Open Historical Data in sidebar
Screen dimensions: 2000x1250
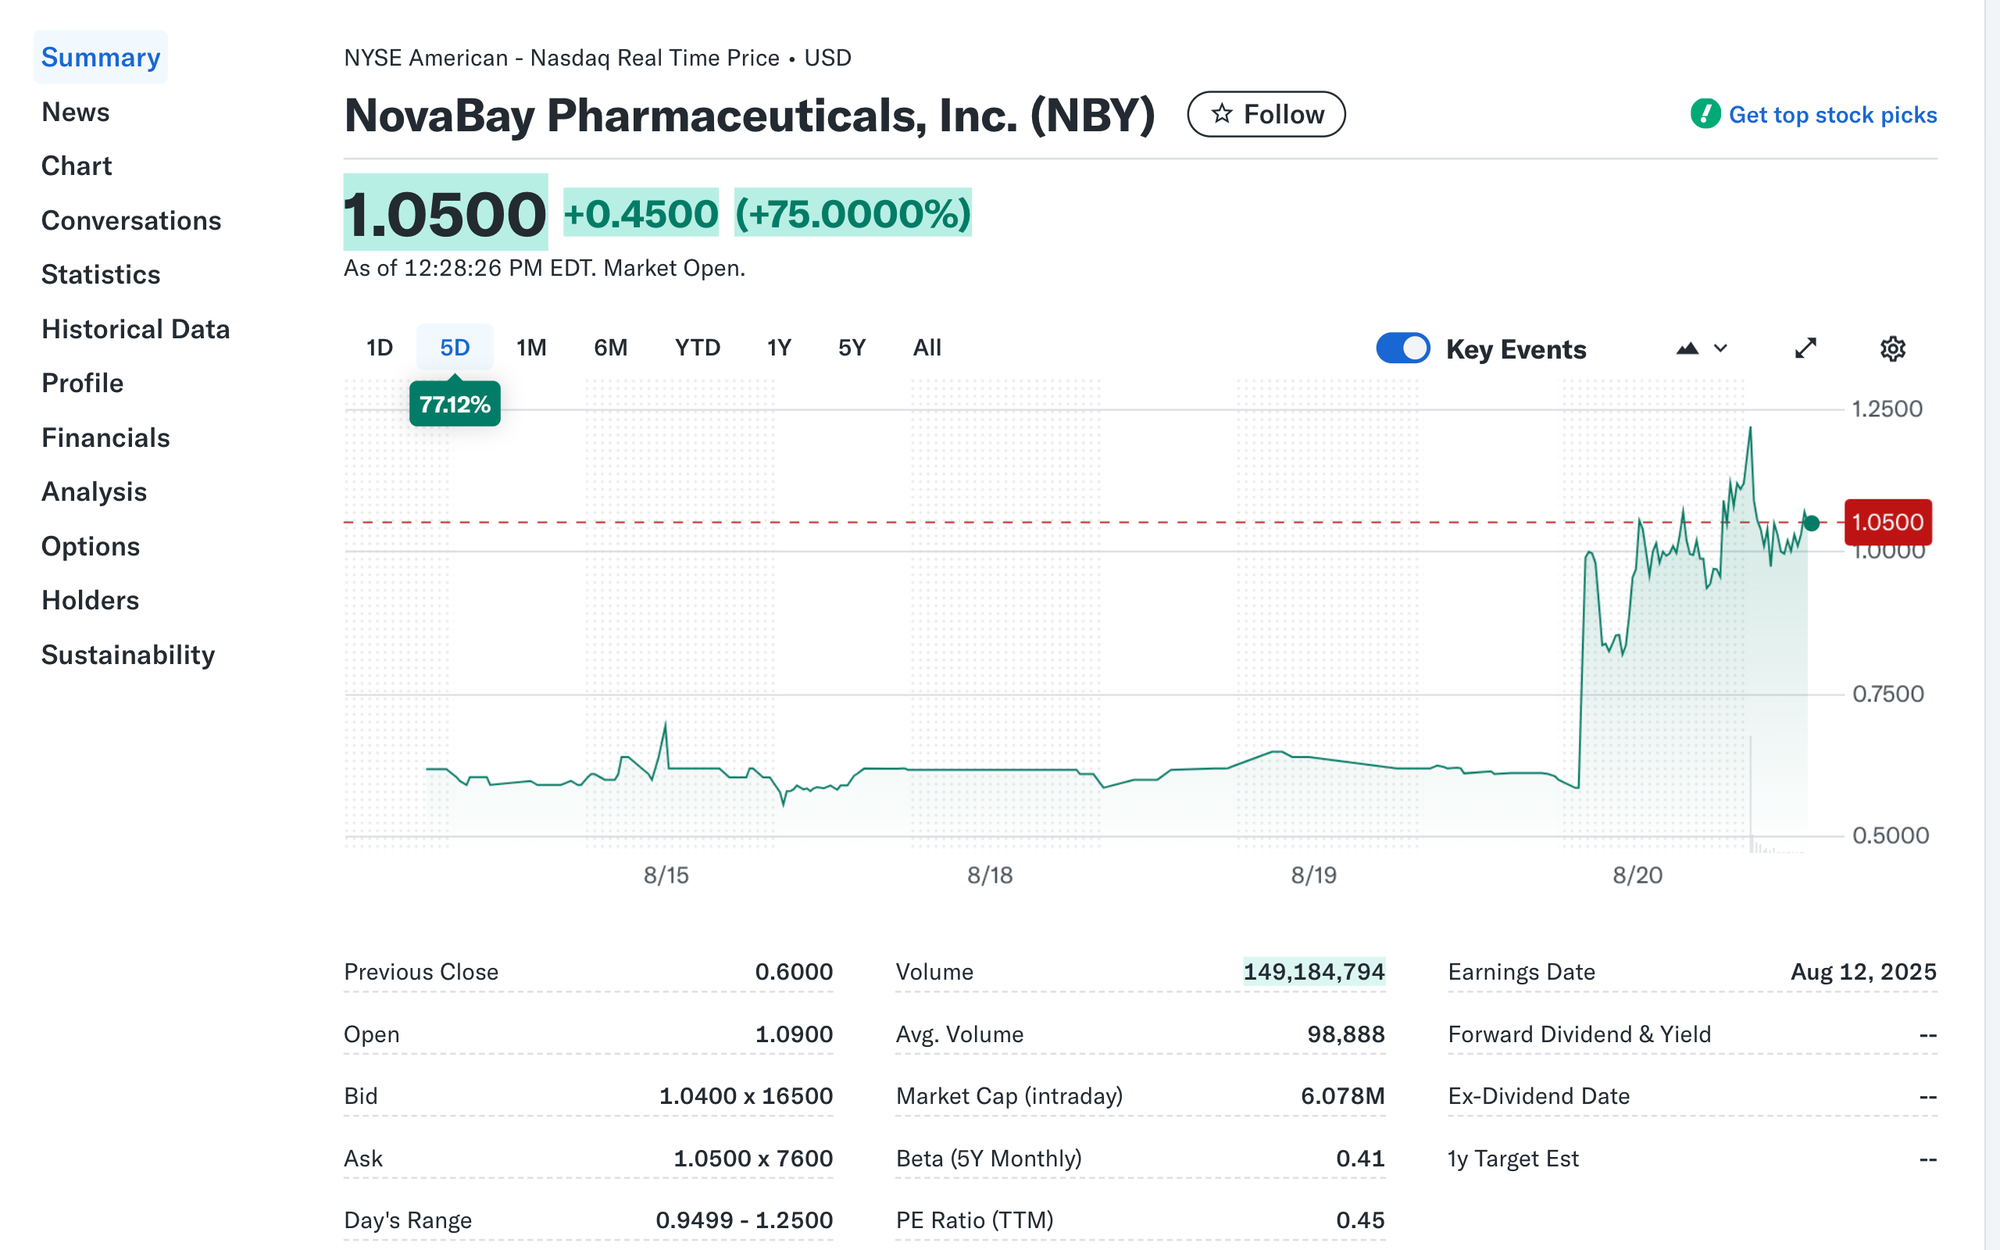point(135,329)
